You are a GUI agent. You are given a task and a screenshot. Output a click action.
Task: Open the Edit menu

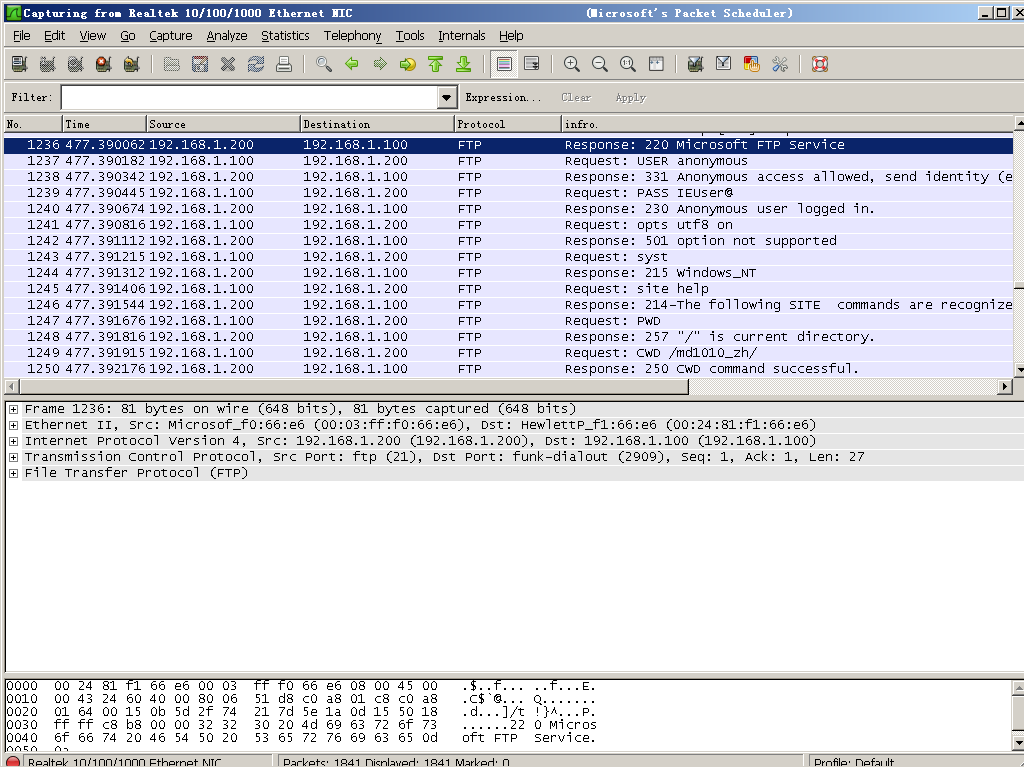click(54, 36)
